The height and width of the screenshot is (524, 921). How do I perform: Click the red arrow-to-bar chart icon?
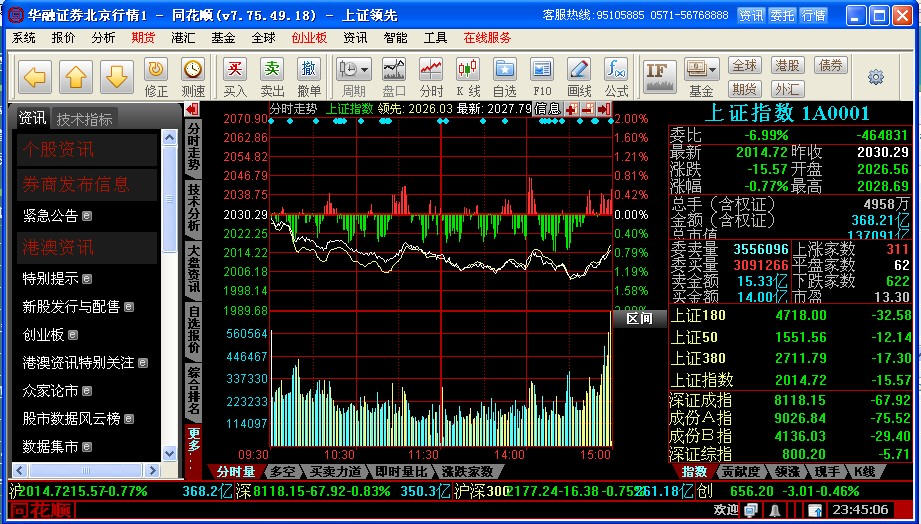point(604,109)
